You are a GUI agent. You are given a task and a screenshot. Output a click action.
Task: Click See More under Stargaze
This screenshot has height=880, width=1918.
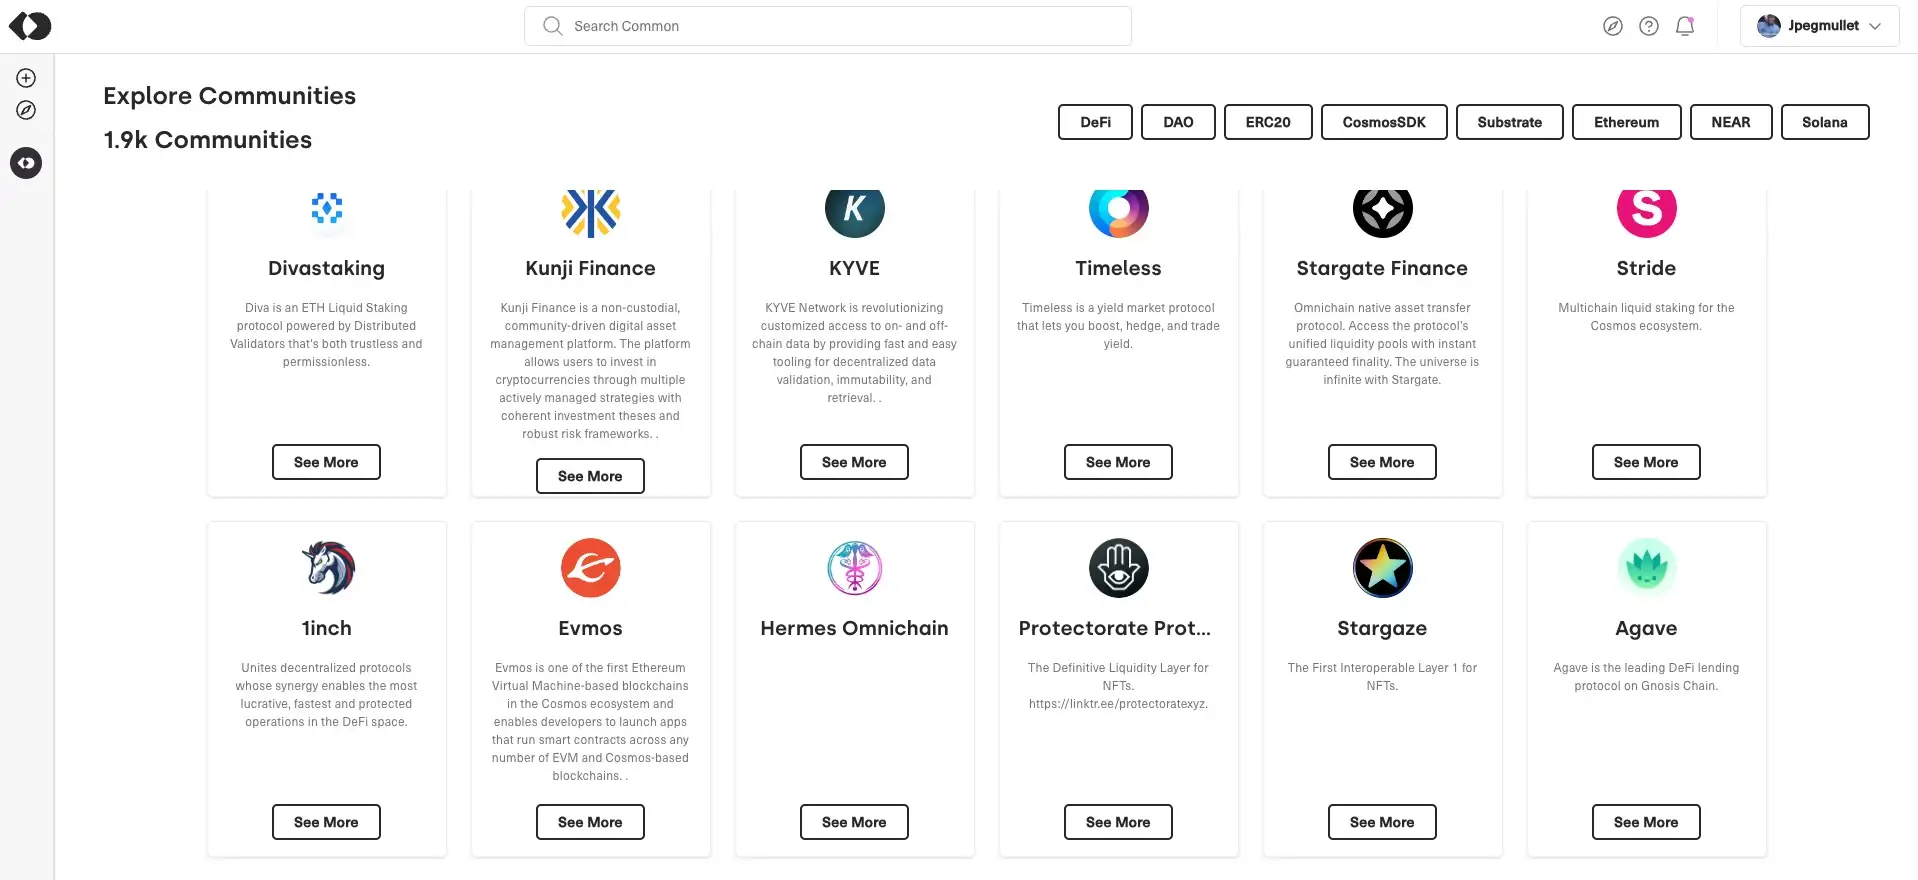[1382, 822]
